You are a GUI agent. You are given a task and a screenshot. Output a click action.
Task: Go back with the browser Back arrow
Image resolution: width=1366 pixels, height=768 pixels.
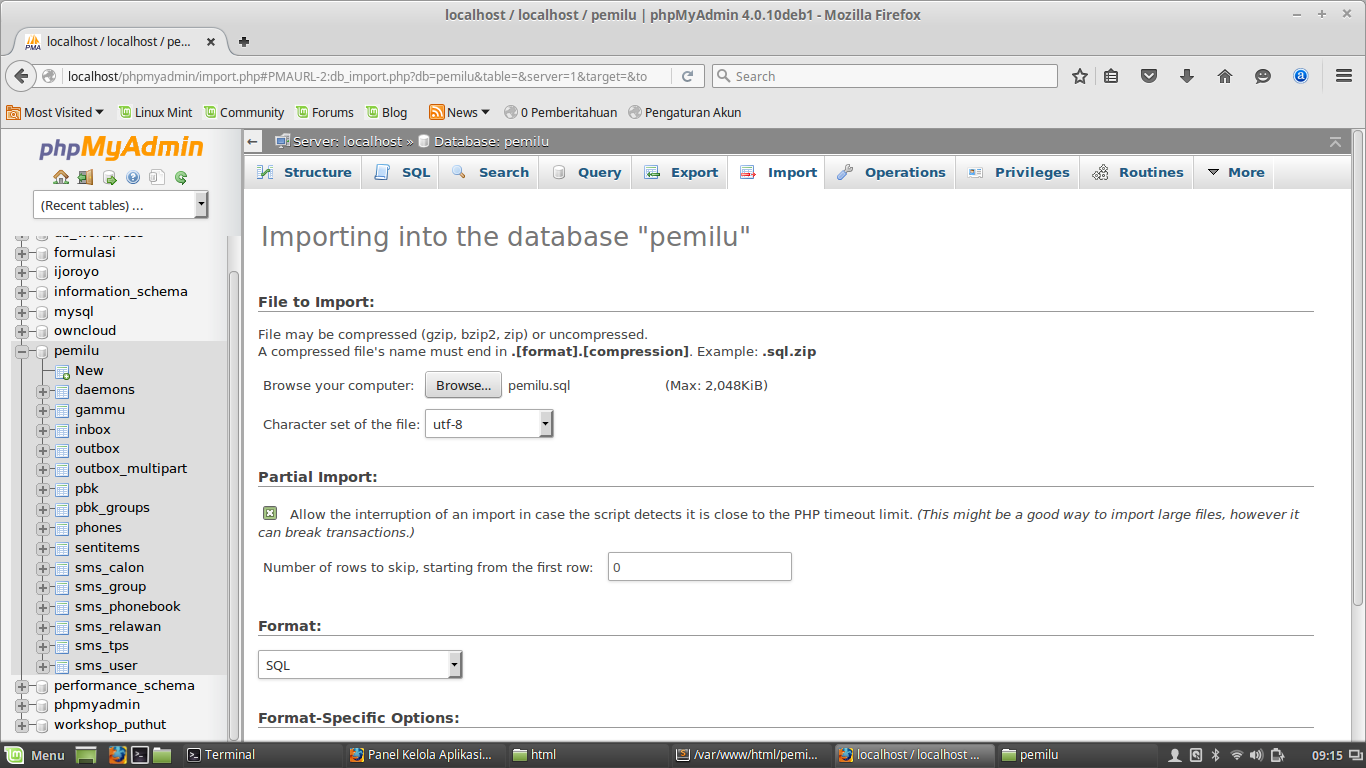[20, 76]
